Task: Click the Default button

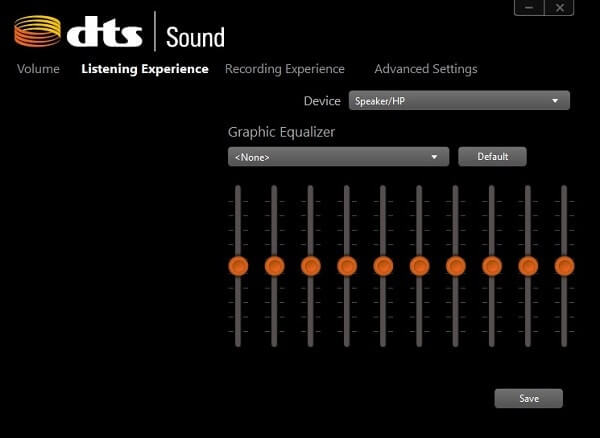Action: tap(492, 157)
